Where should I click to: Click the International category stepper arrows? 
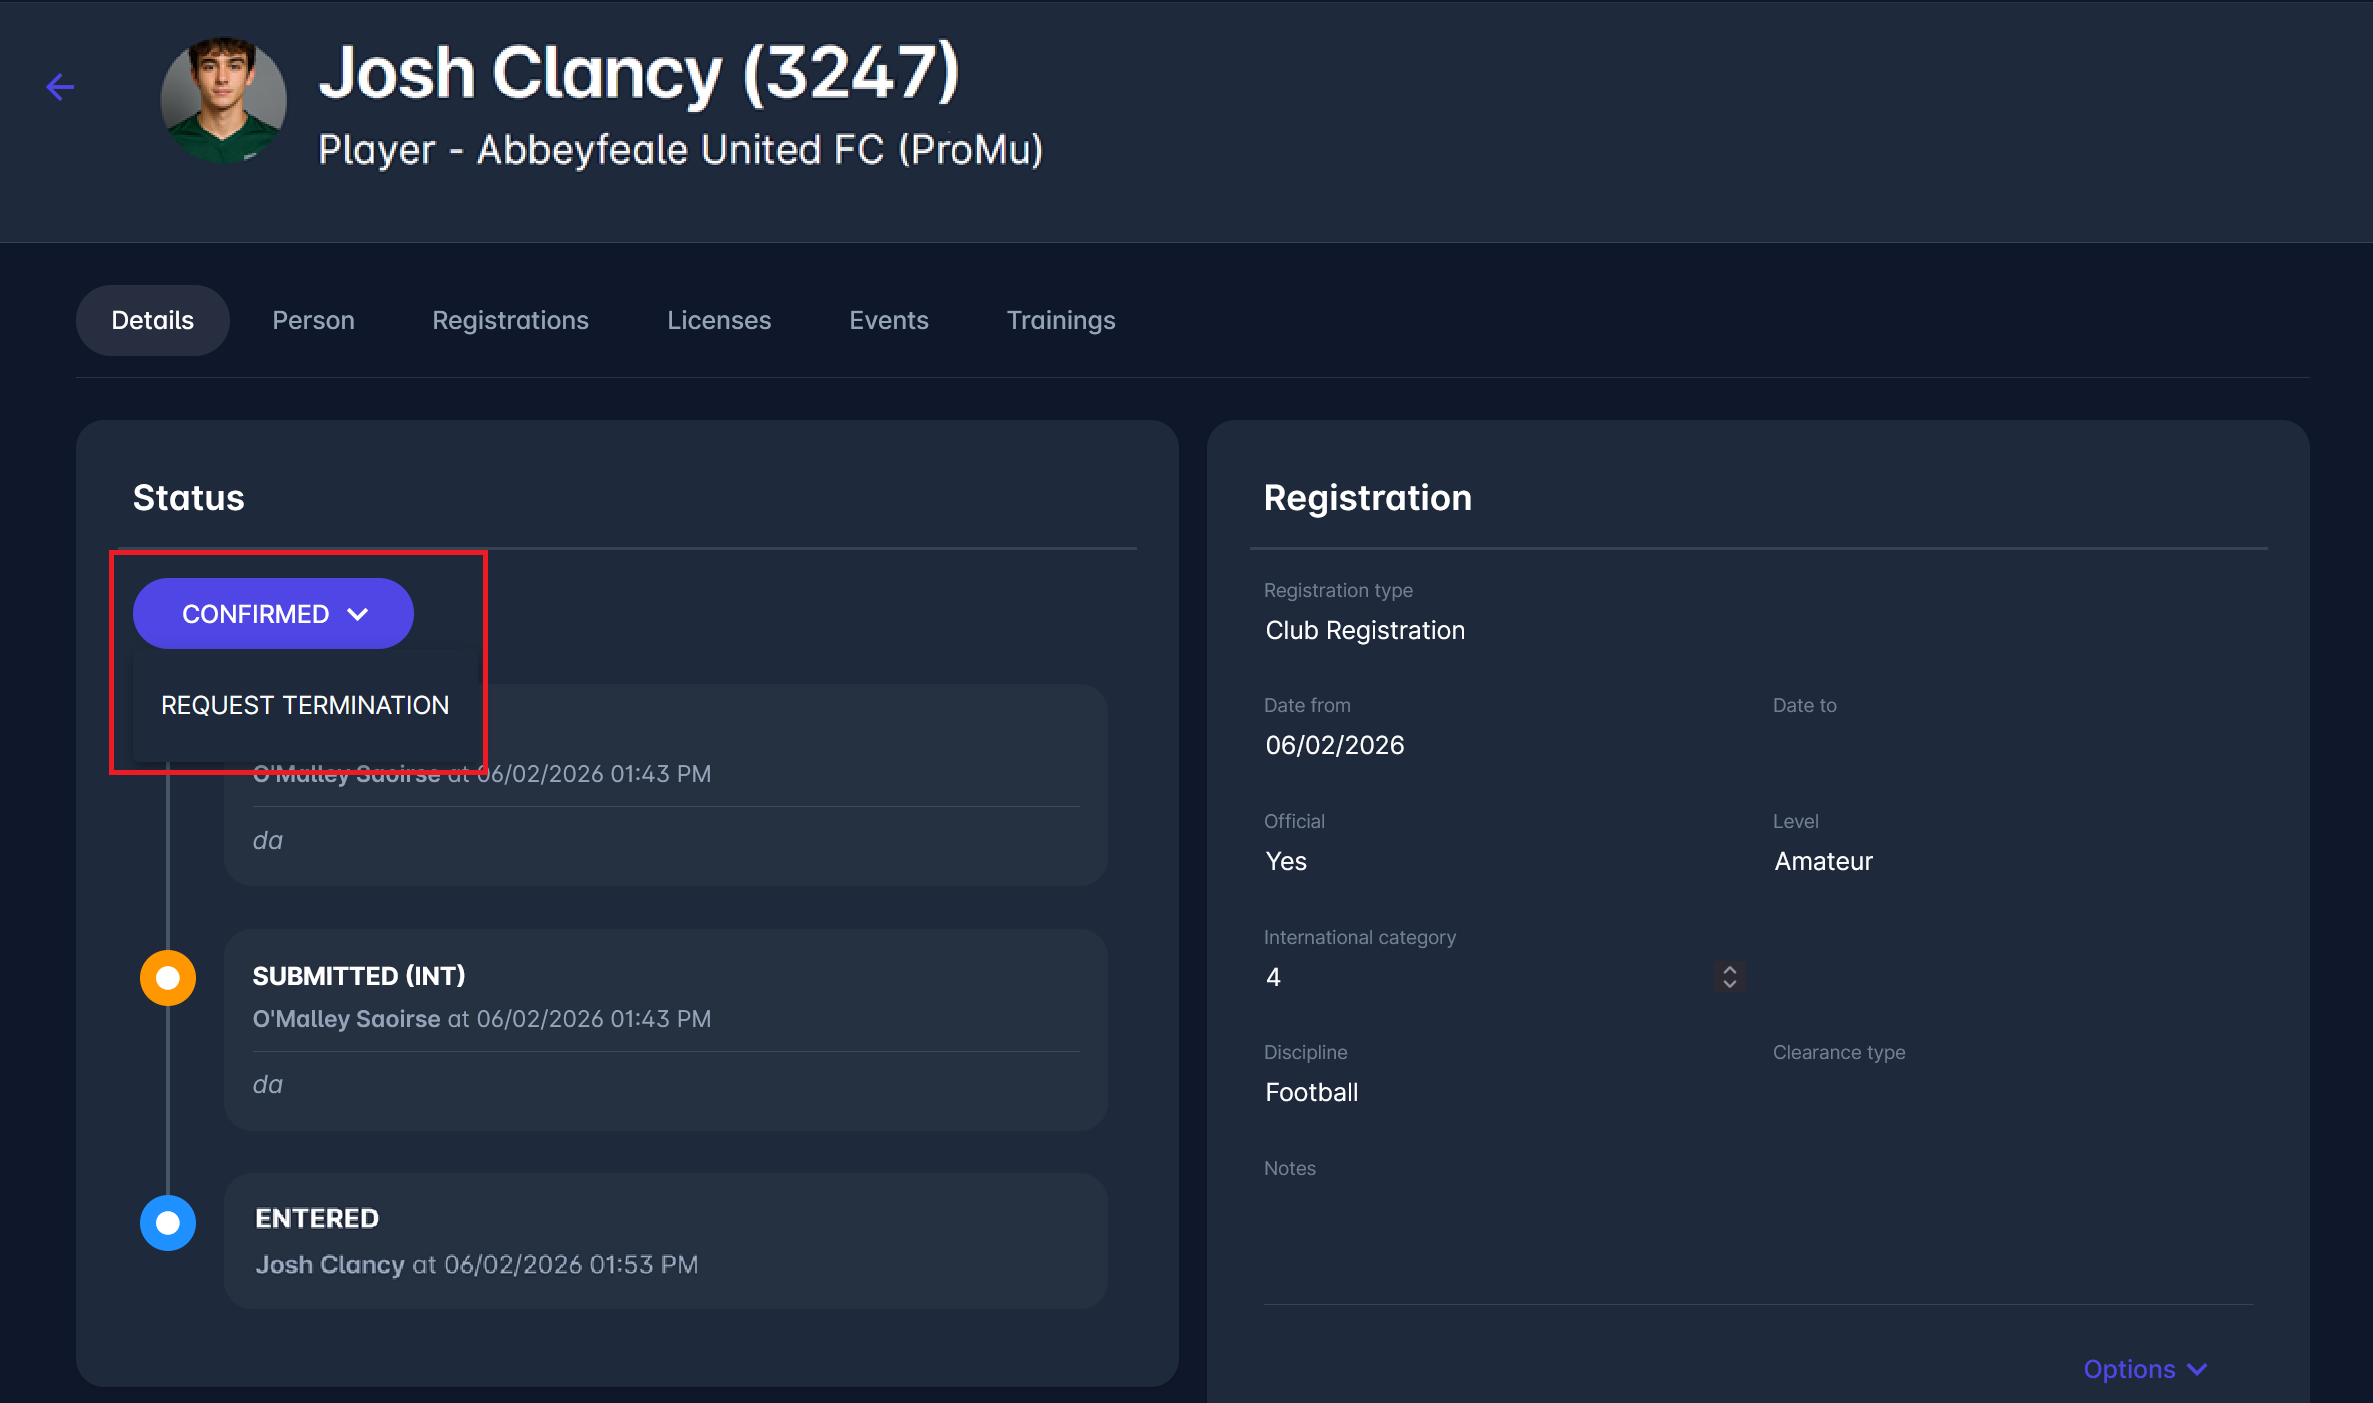tap(1729, 976)
